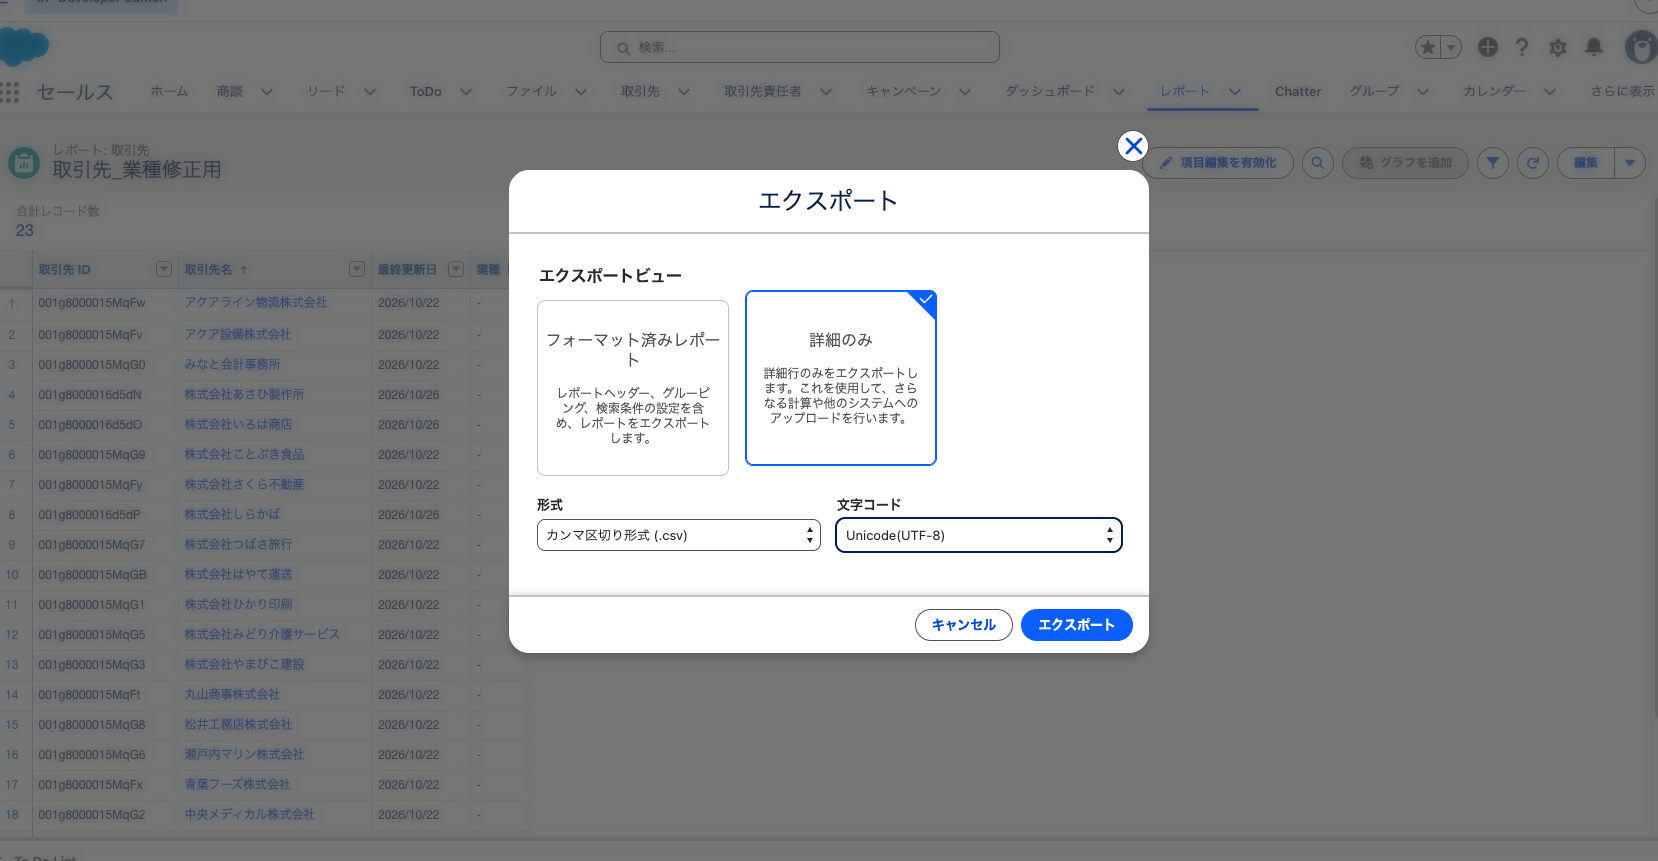This screenshot has width=1658, height=861.
Task: Open the グループ tab
Action: pos(1375,91)
